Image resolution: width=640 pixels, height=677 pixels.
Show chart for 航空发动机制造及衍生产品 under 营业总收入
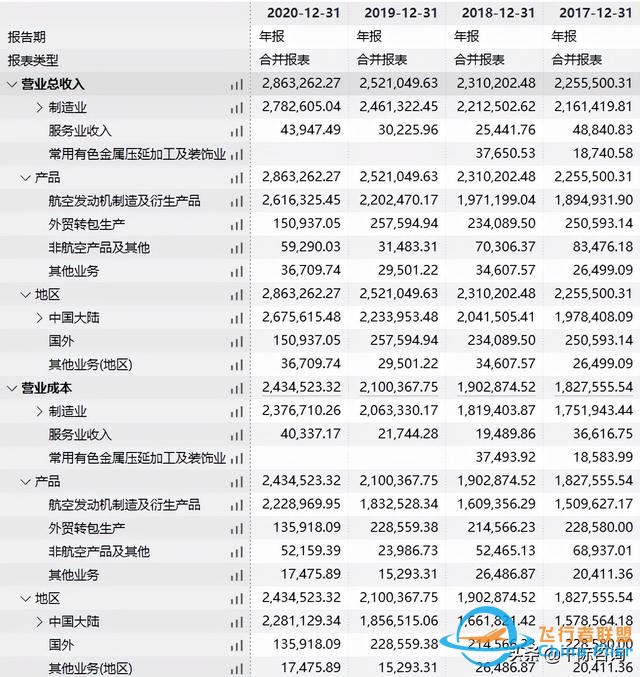[x=237, y=201]
